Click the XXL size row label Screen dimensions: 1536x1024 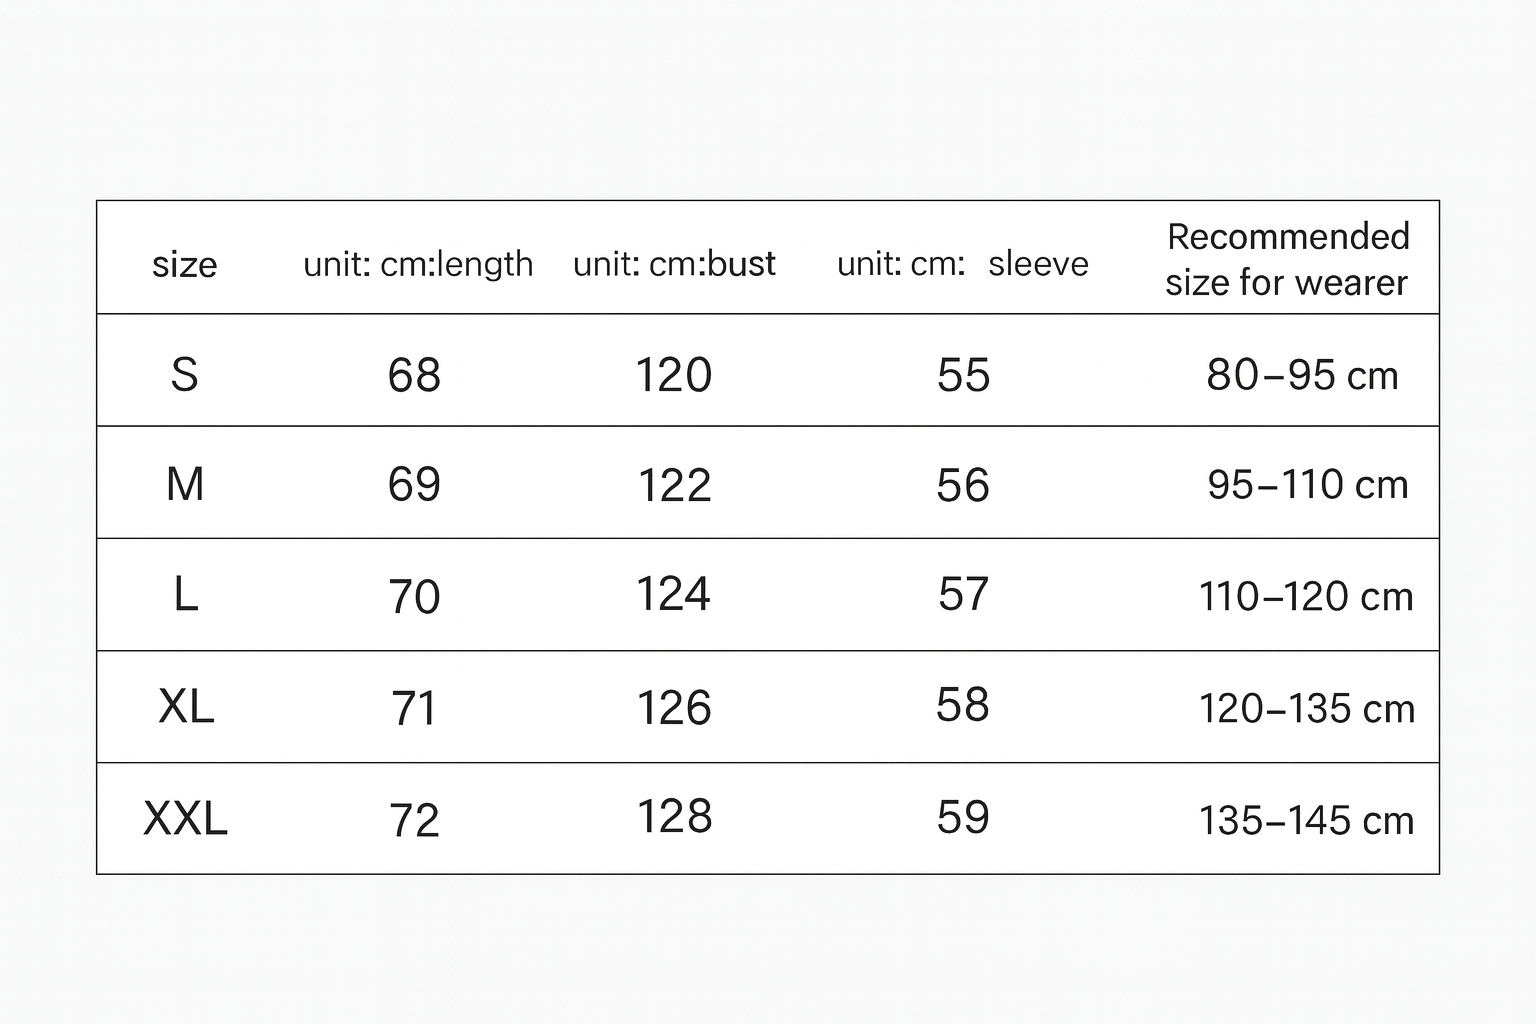[186, 819]
